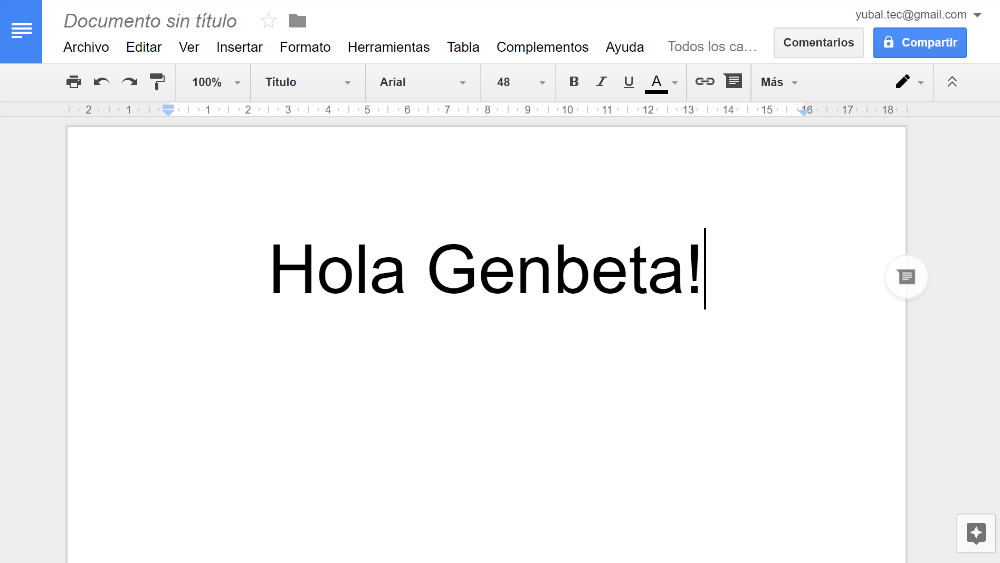Screen dimensions: 1000x563
Task: Open the Explore button at bottom right
Action: pyautogui.click(x=976, y=533)
